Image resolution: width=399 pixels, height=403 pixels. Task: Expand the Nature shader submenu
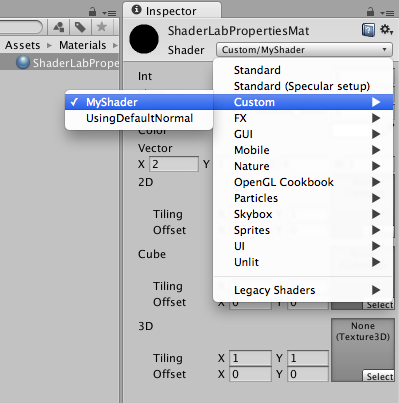303,166
